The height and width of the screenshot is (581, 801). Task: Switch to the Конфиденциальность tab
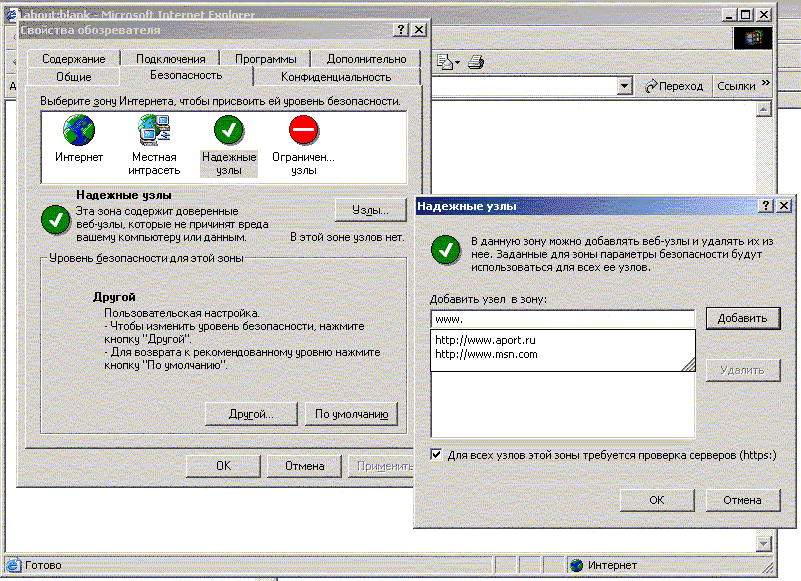pos(336,77)
